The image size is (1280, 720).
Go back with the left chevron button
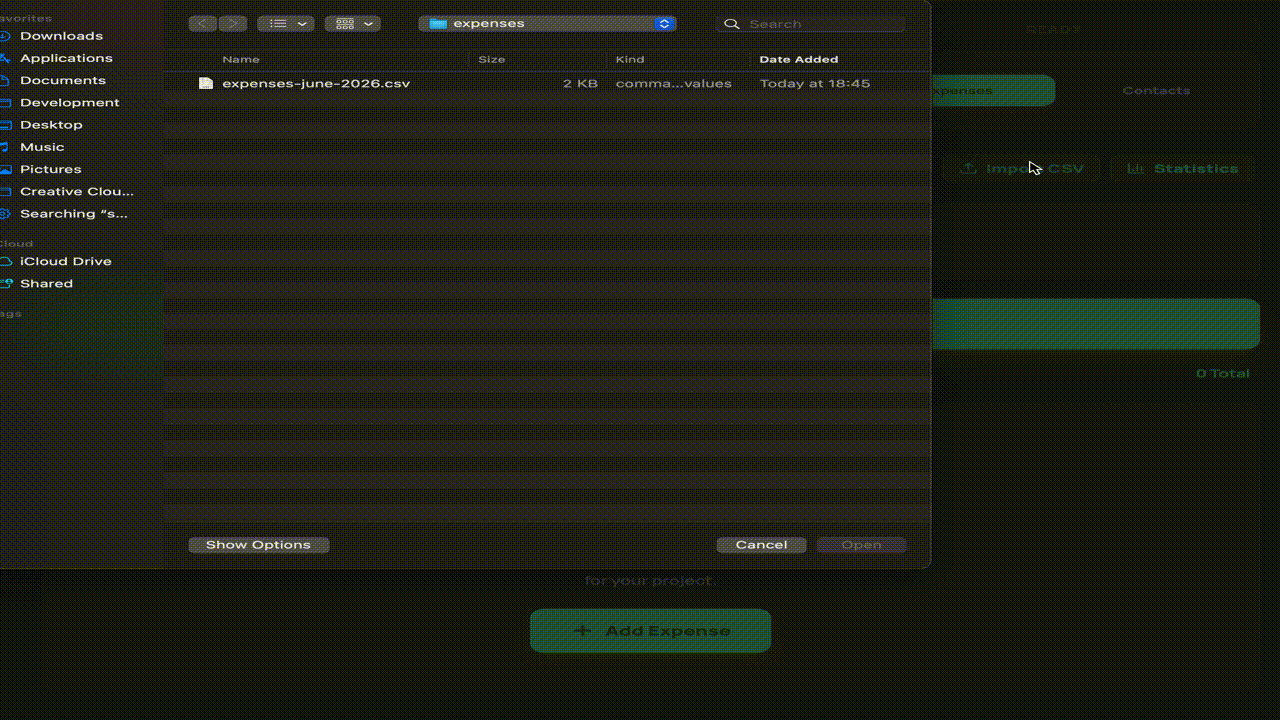click(203, 24)
